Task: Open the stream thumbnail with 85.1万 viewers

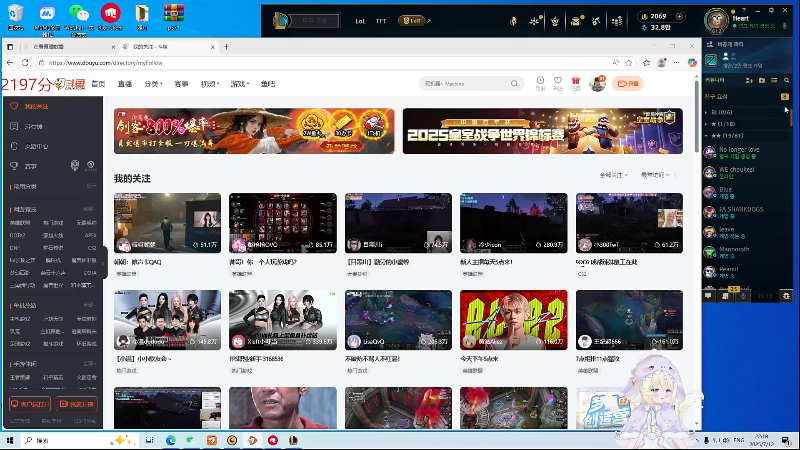Action: coord(283,223)
